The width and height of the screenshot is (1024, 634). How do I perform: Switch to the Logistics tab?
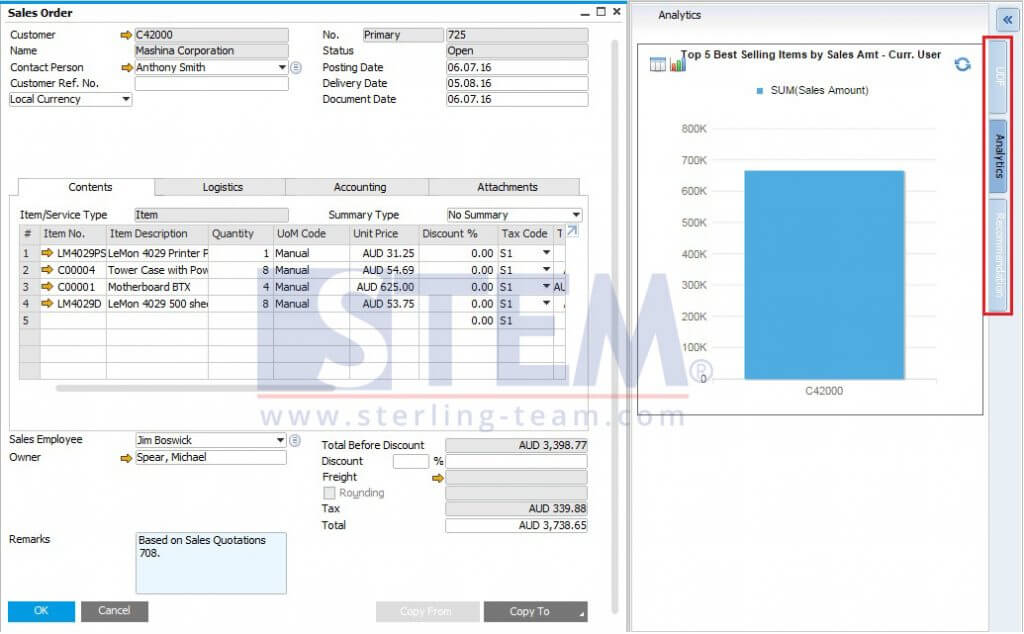[222, 187]
